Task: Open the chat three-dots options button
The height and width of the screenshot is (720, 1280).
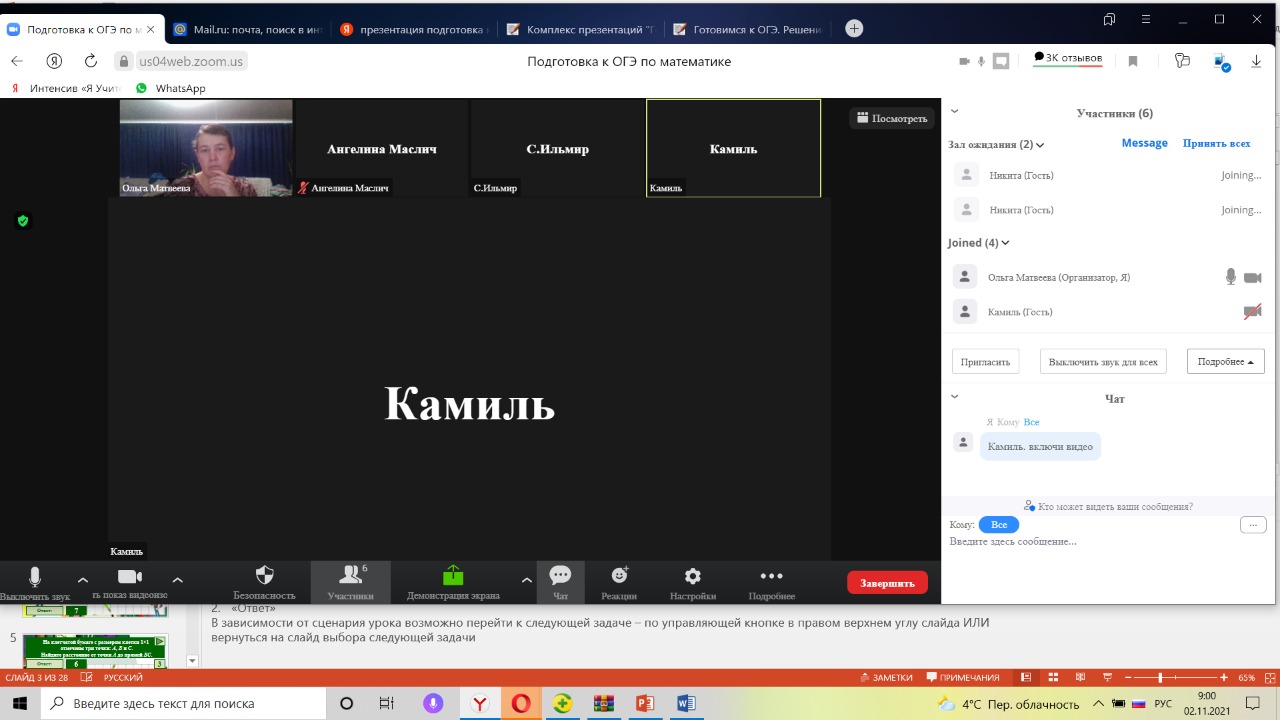Action: tap(1252, 525)
